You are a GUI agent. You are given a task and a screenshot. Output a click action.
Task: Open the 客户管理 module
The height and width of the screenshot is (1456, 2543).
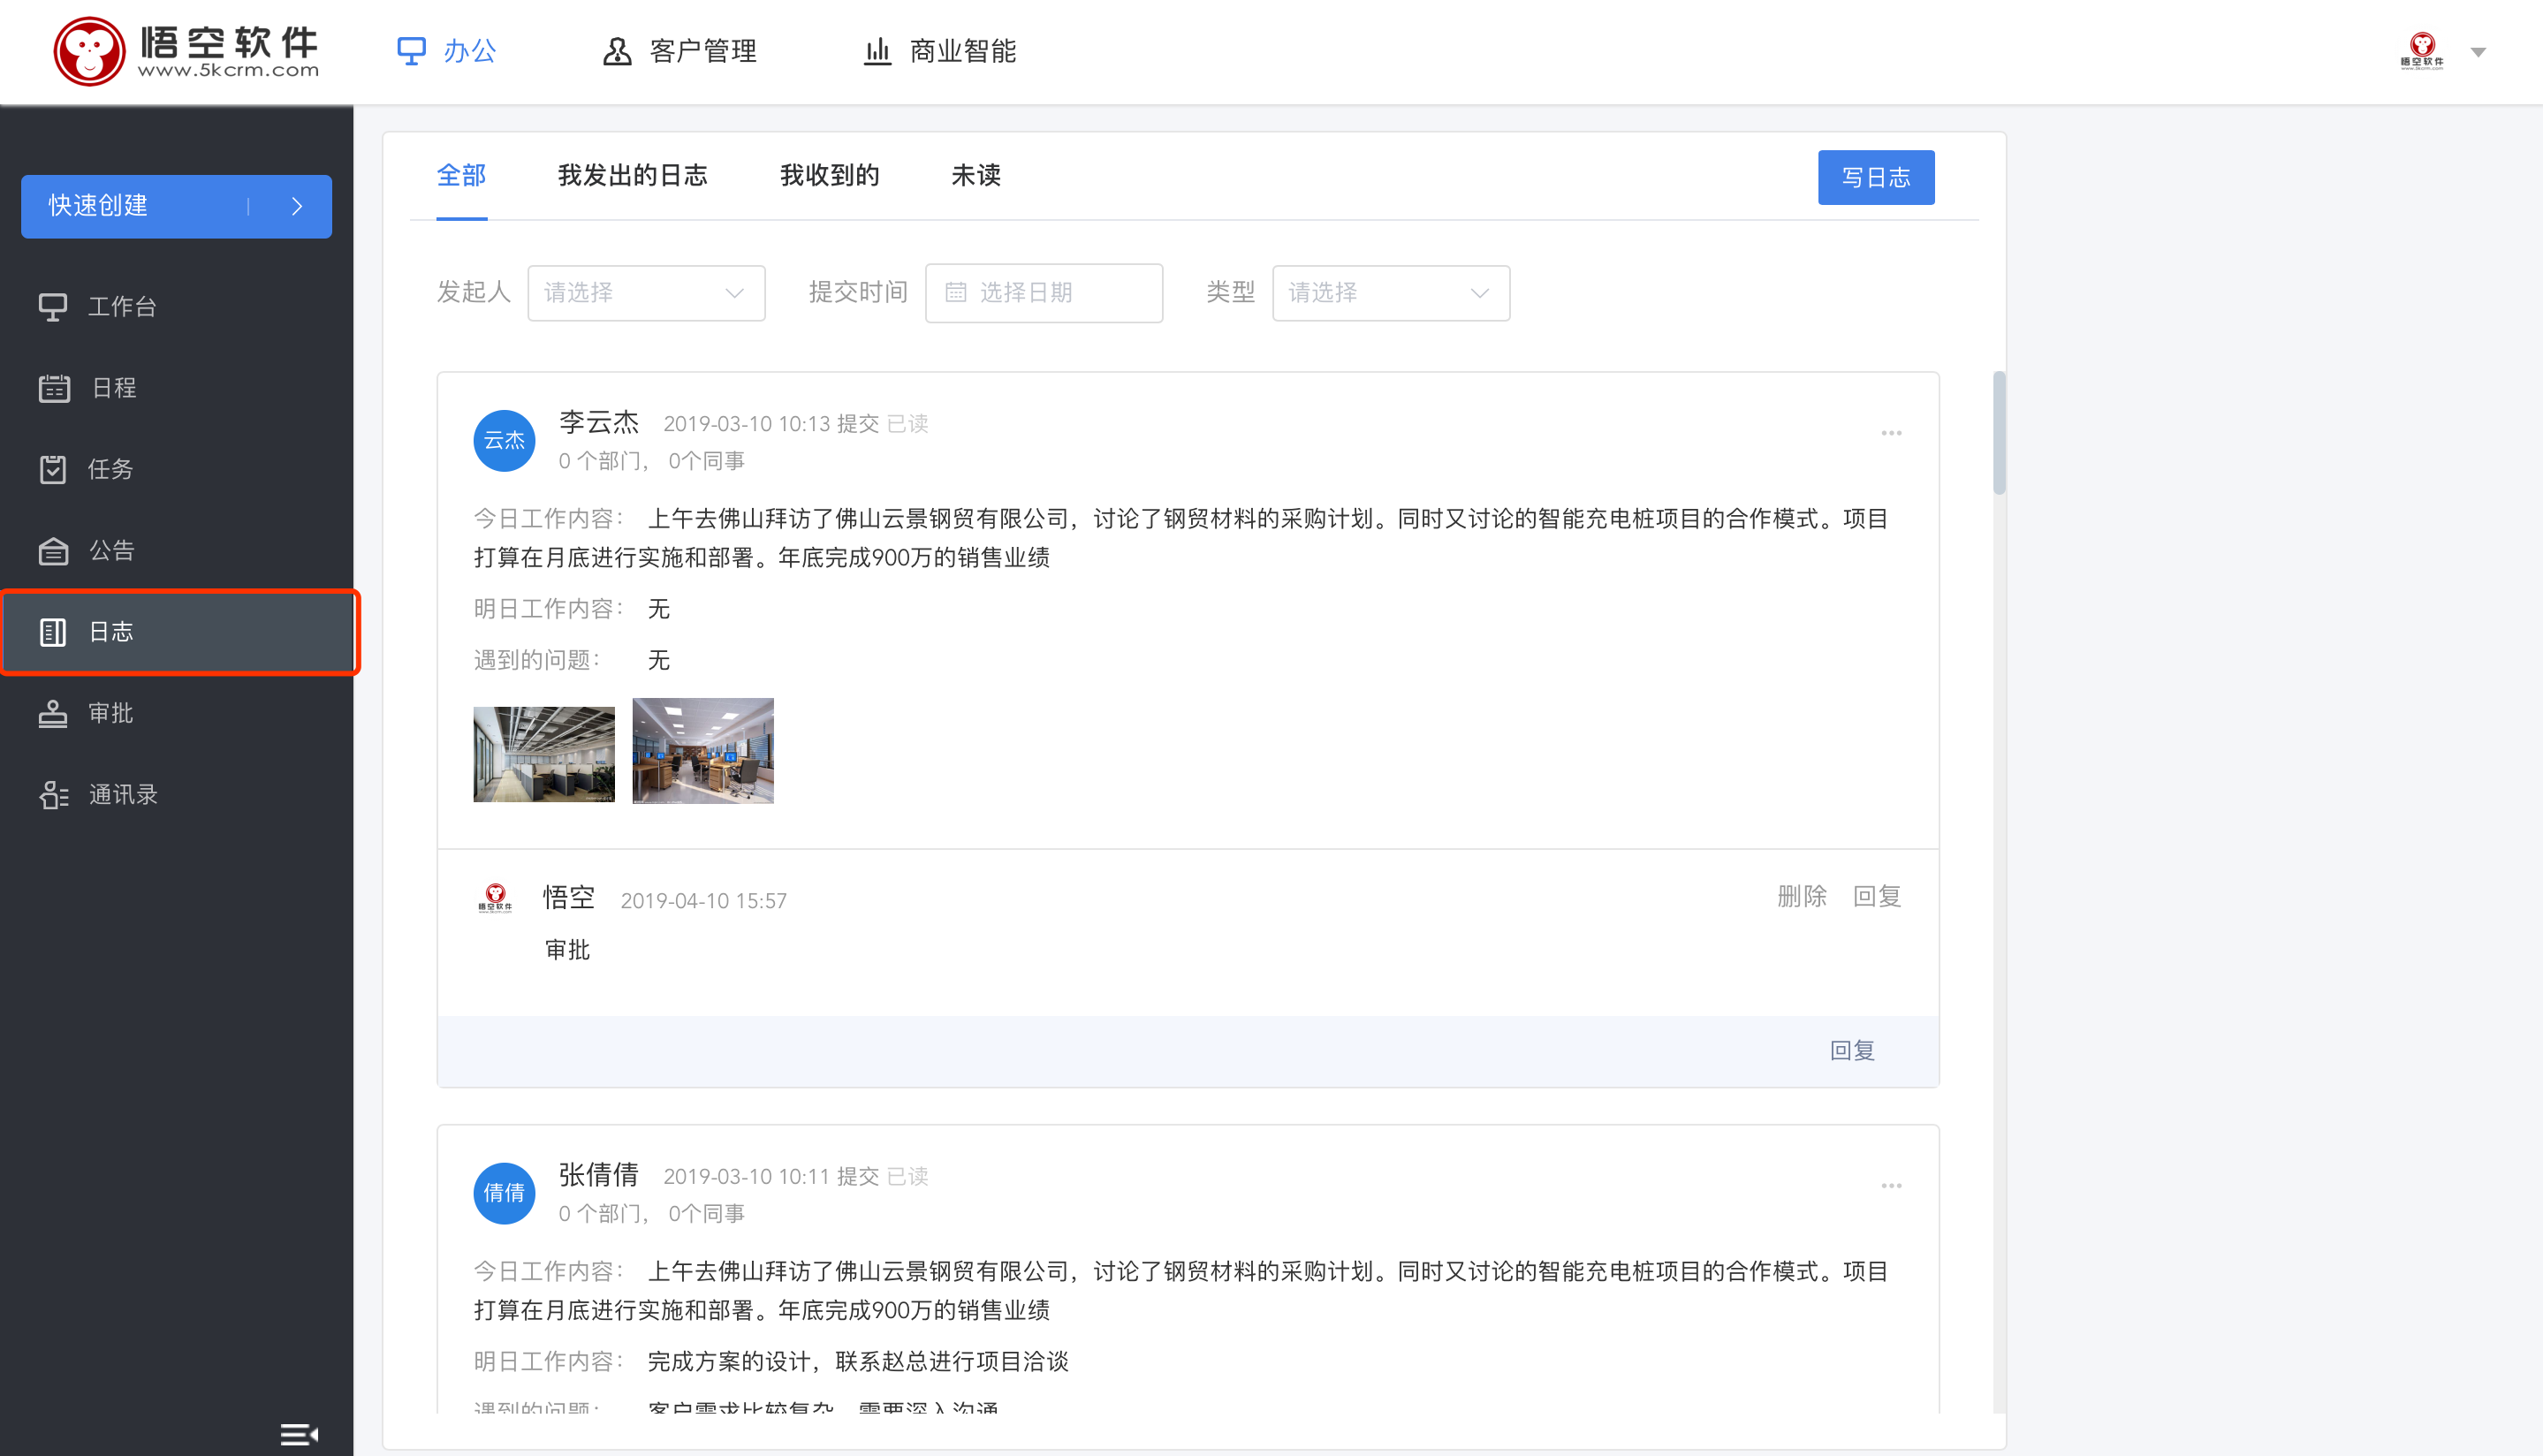click(679, 51)
